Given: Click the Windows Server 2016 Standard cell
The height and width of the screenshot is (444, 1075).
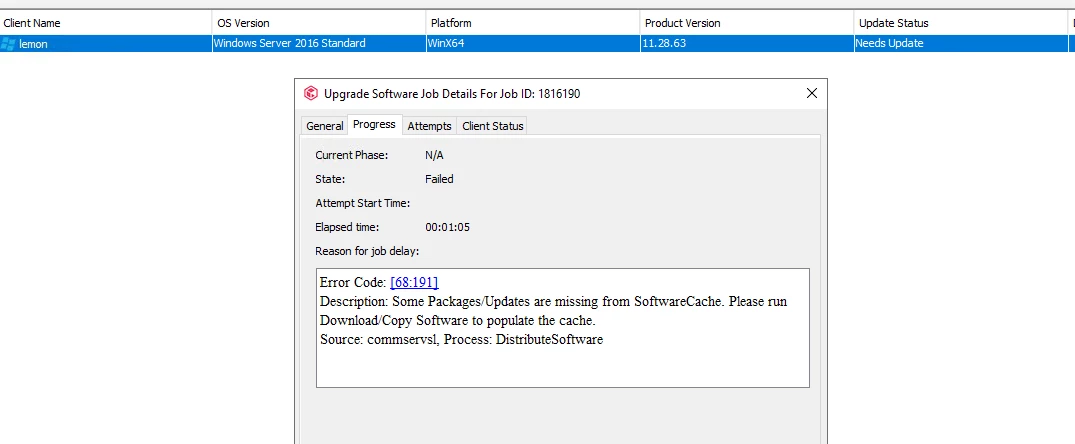Looking at the screenshot, I should (x=290, y=44).
